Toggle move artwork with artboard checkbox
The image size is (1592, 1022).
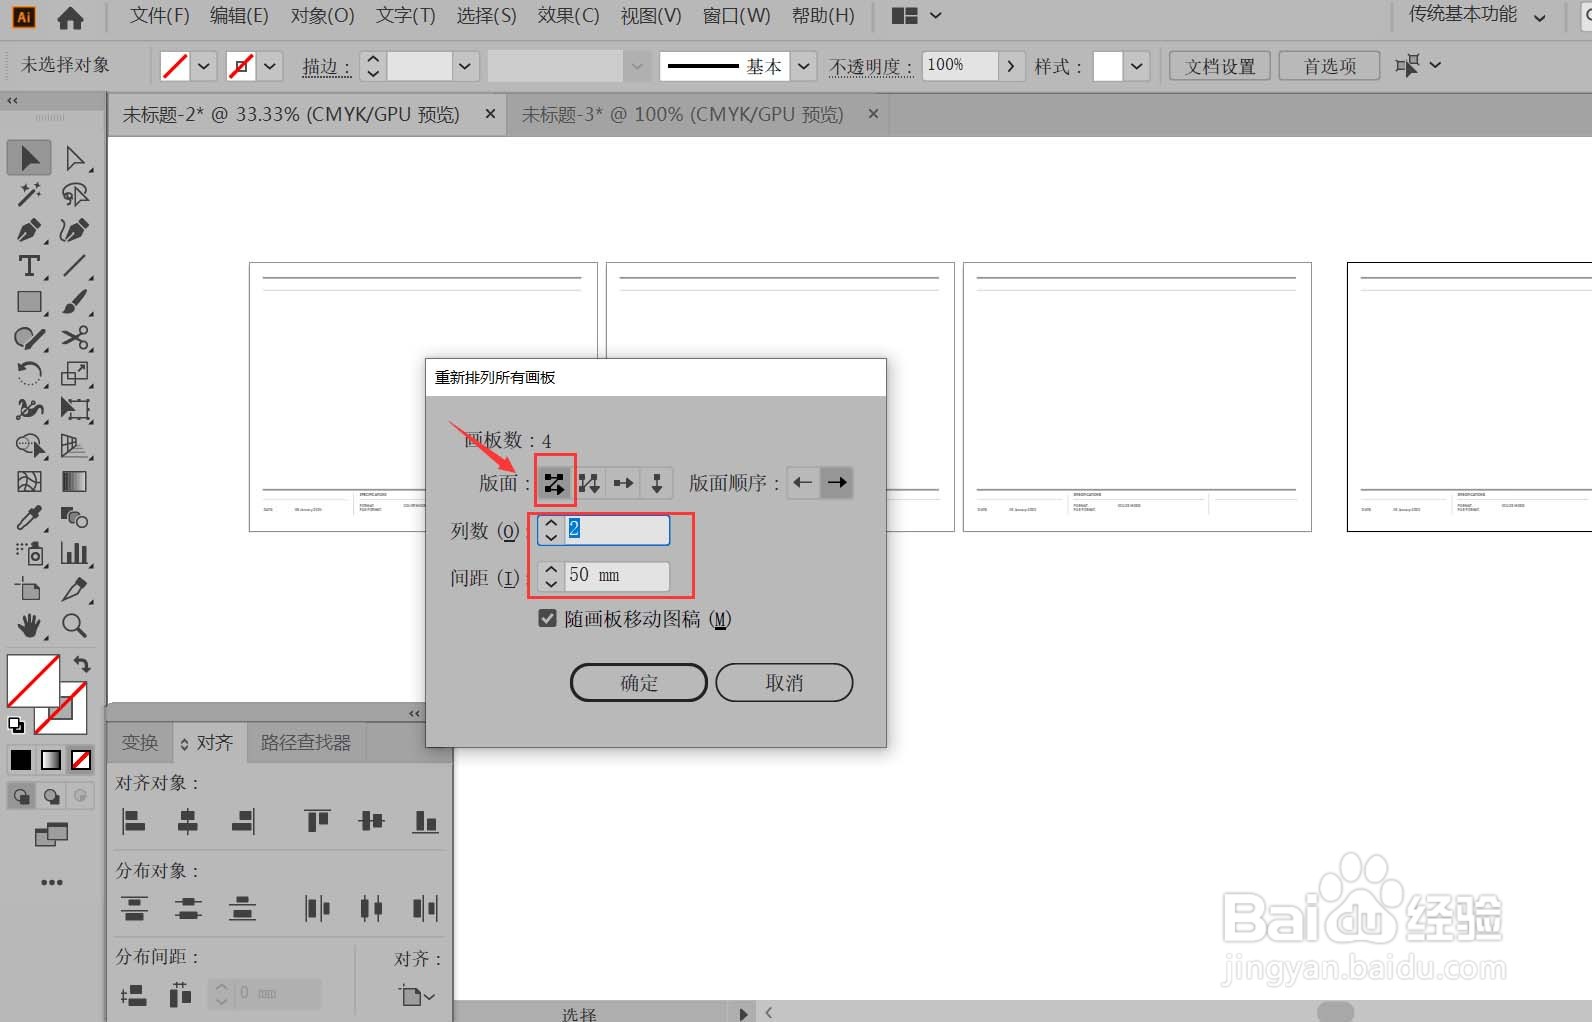[x=547, y=618]
